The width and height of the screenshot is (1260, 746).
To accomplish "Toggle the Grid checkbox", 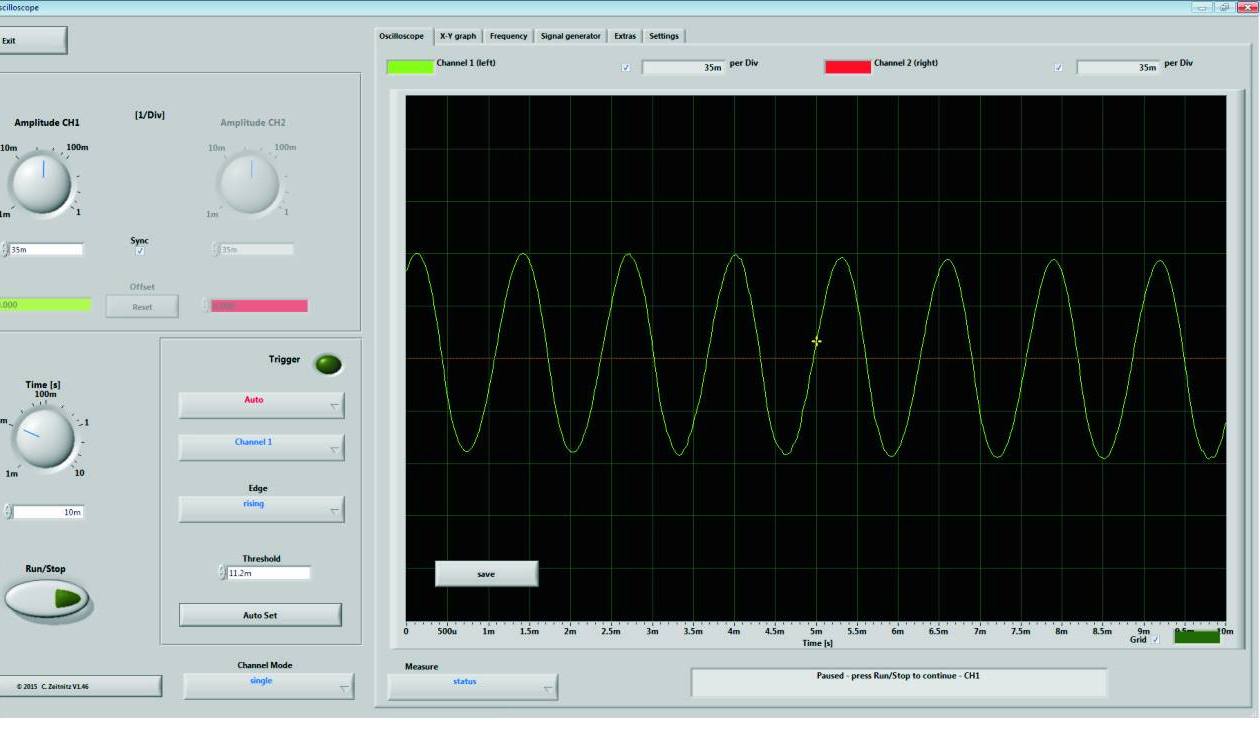I will (1155, 639).
